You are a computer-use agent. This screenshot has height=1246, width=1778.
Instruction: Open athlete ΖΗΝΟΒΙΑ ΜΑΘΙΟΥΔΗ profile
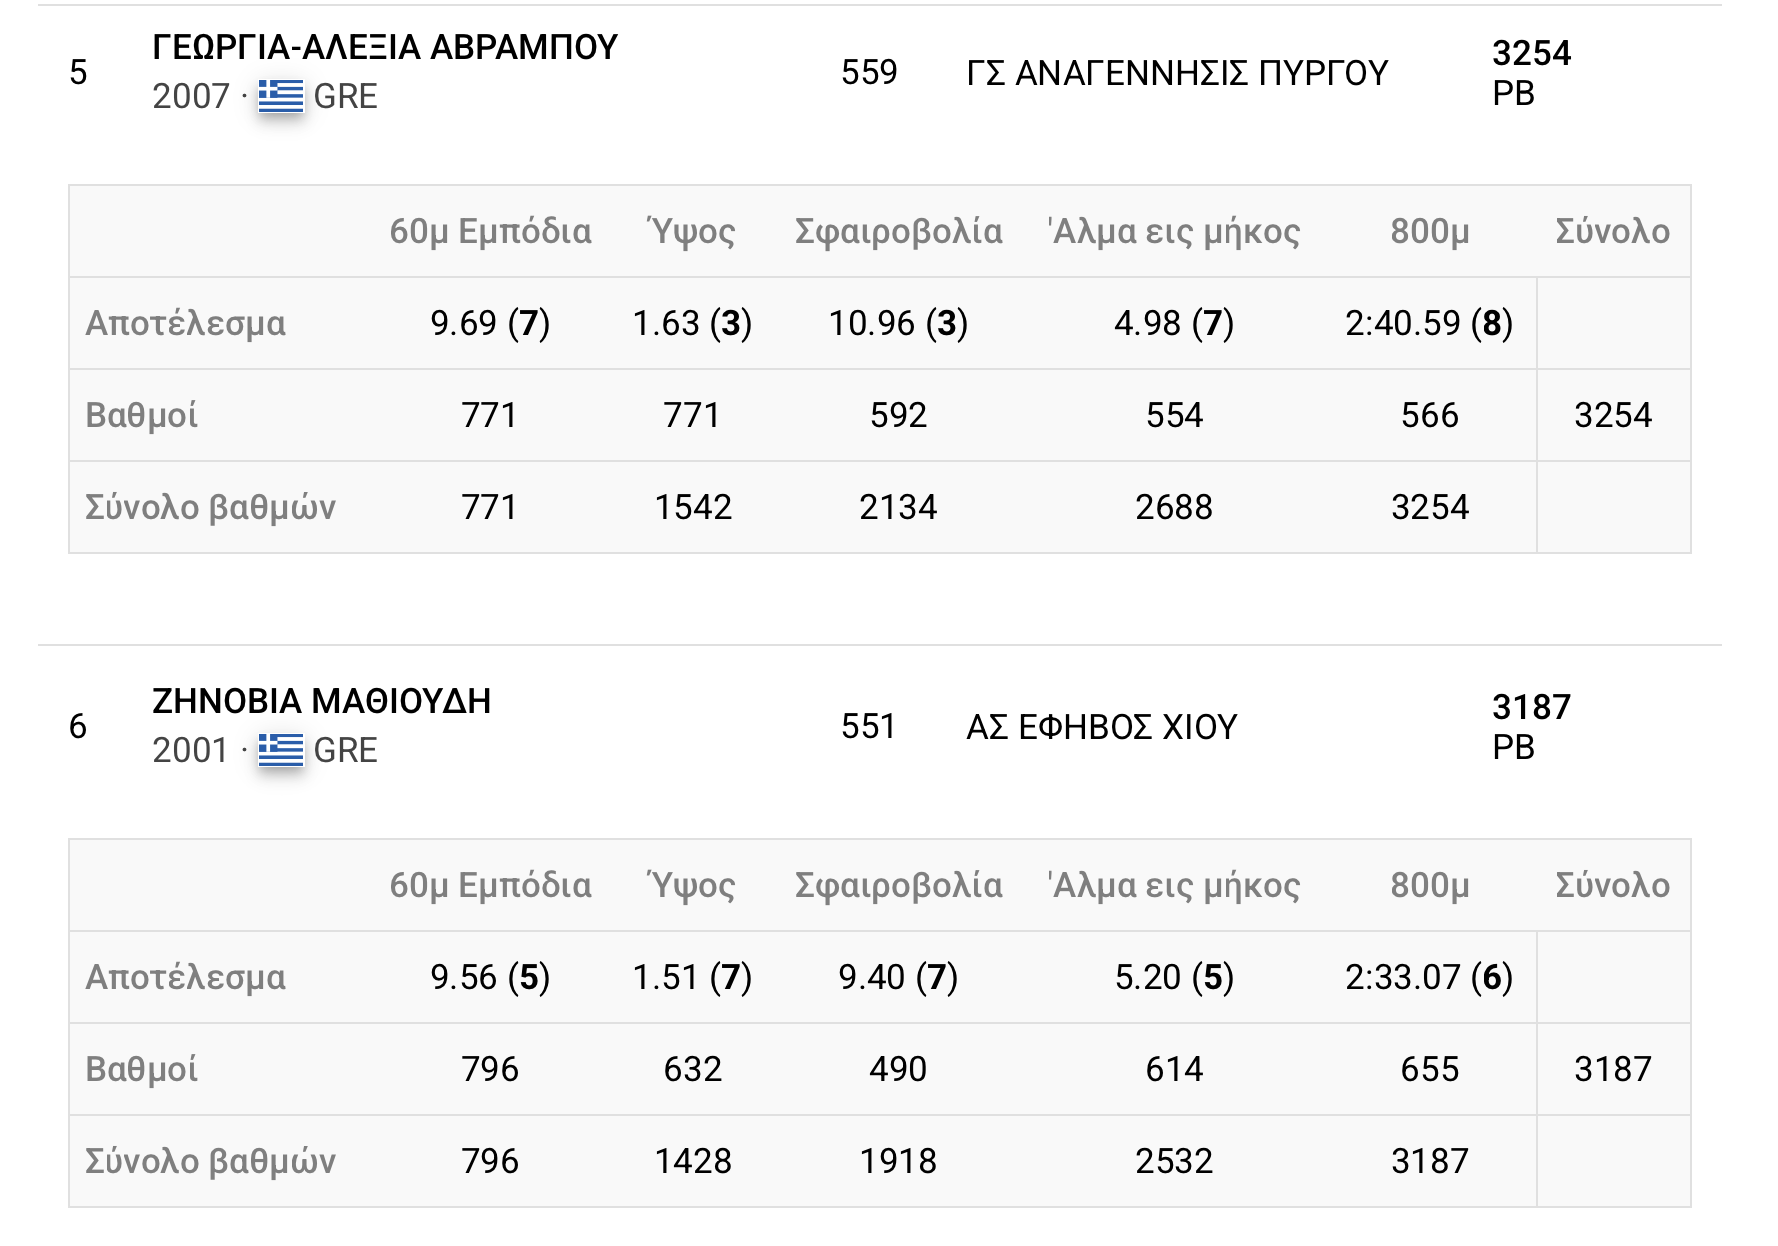[x=321, y=701]
